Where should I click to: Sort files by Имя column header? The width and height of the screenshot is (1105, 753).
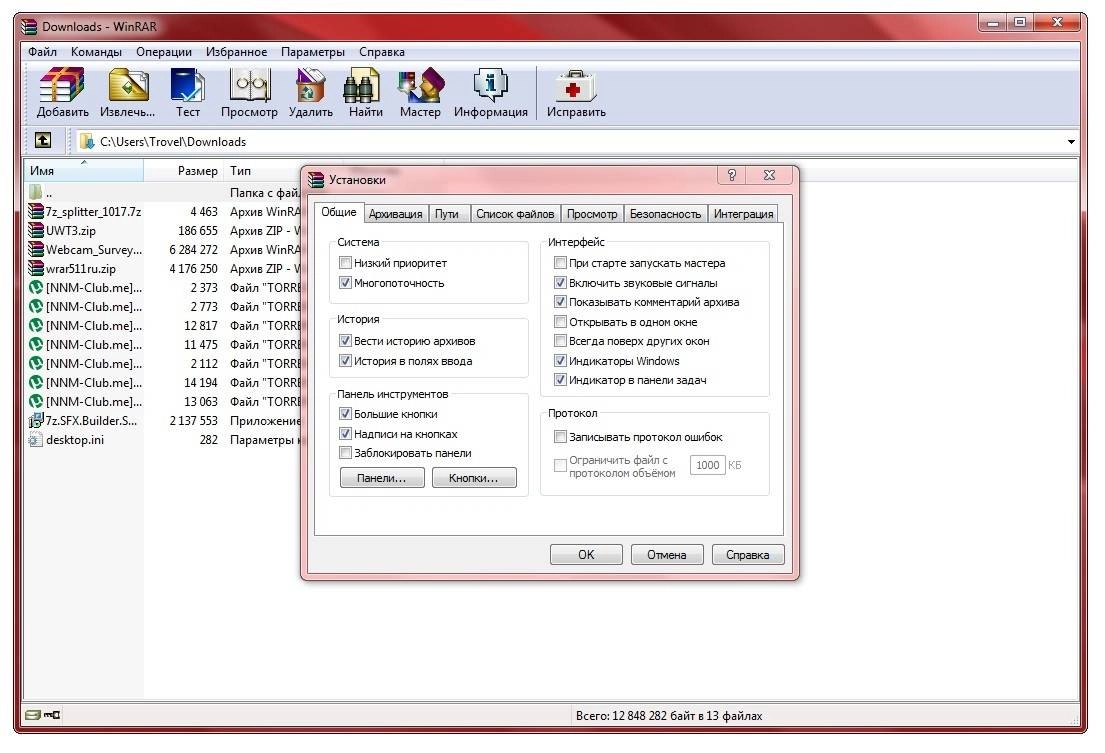click(x=84, y=170)
